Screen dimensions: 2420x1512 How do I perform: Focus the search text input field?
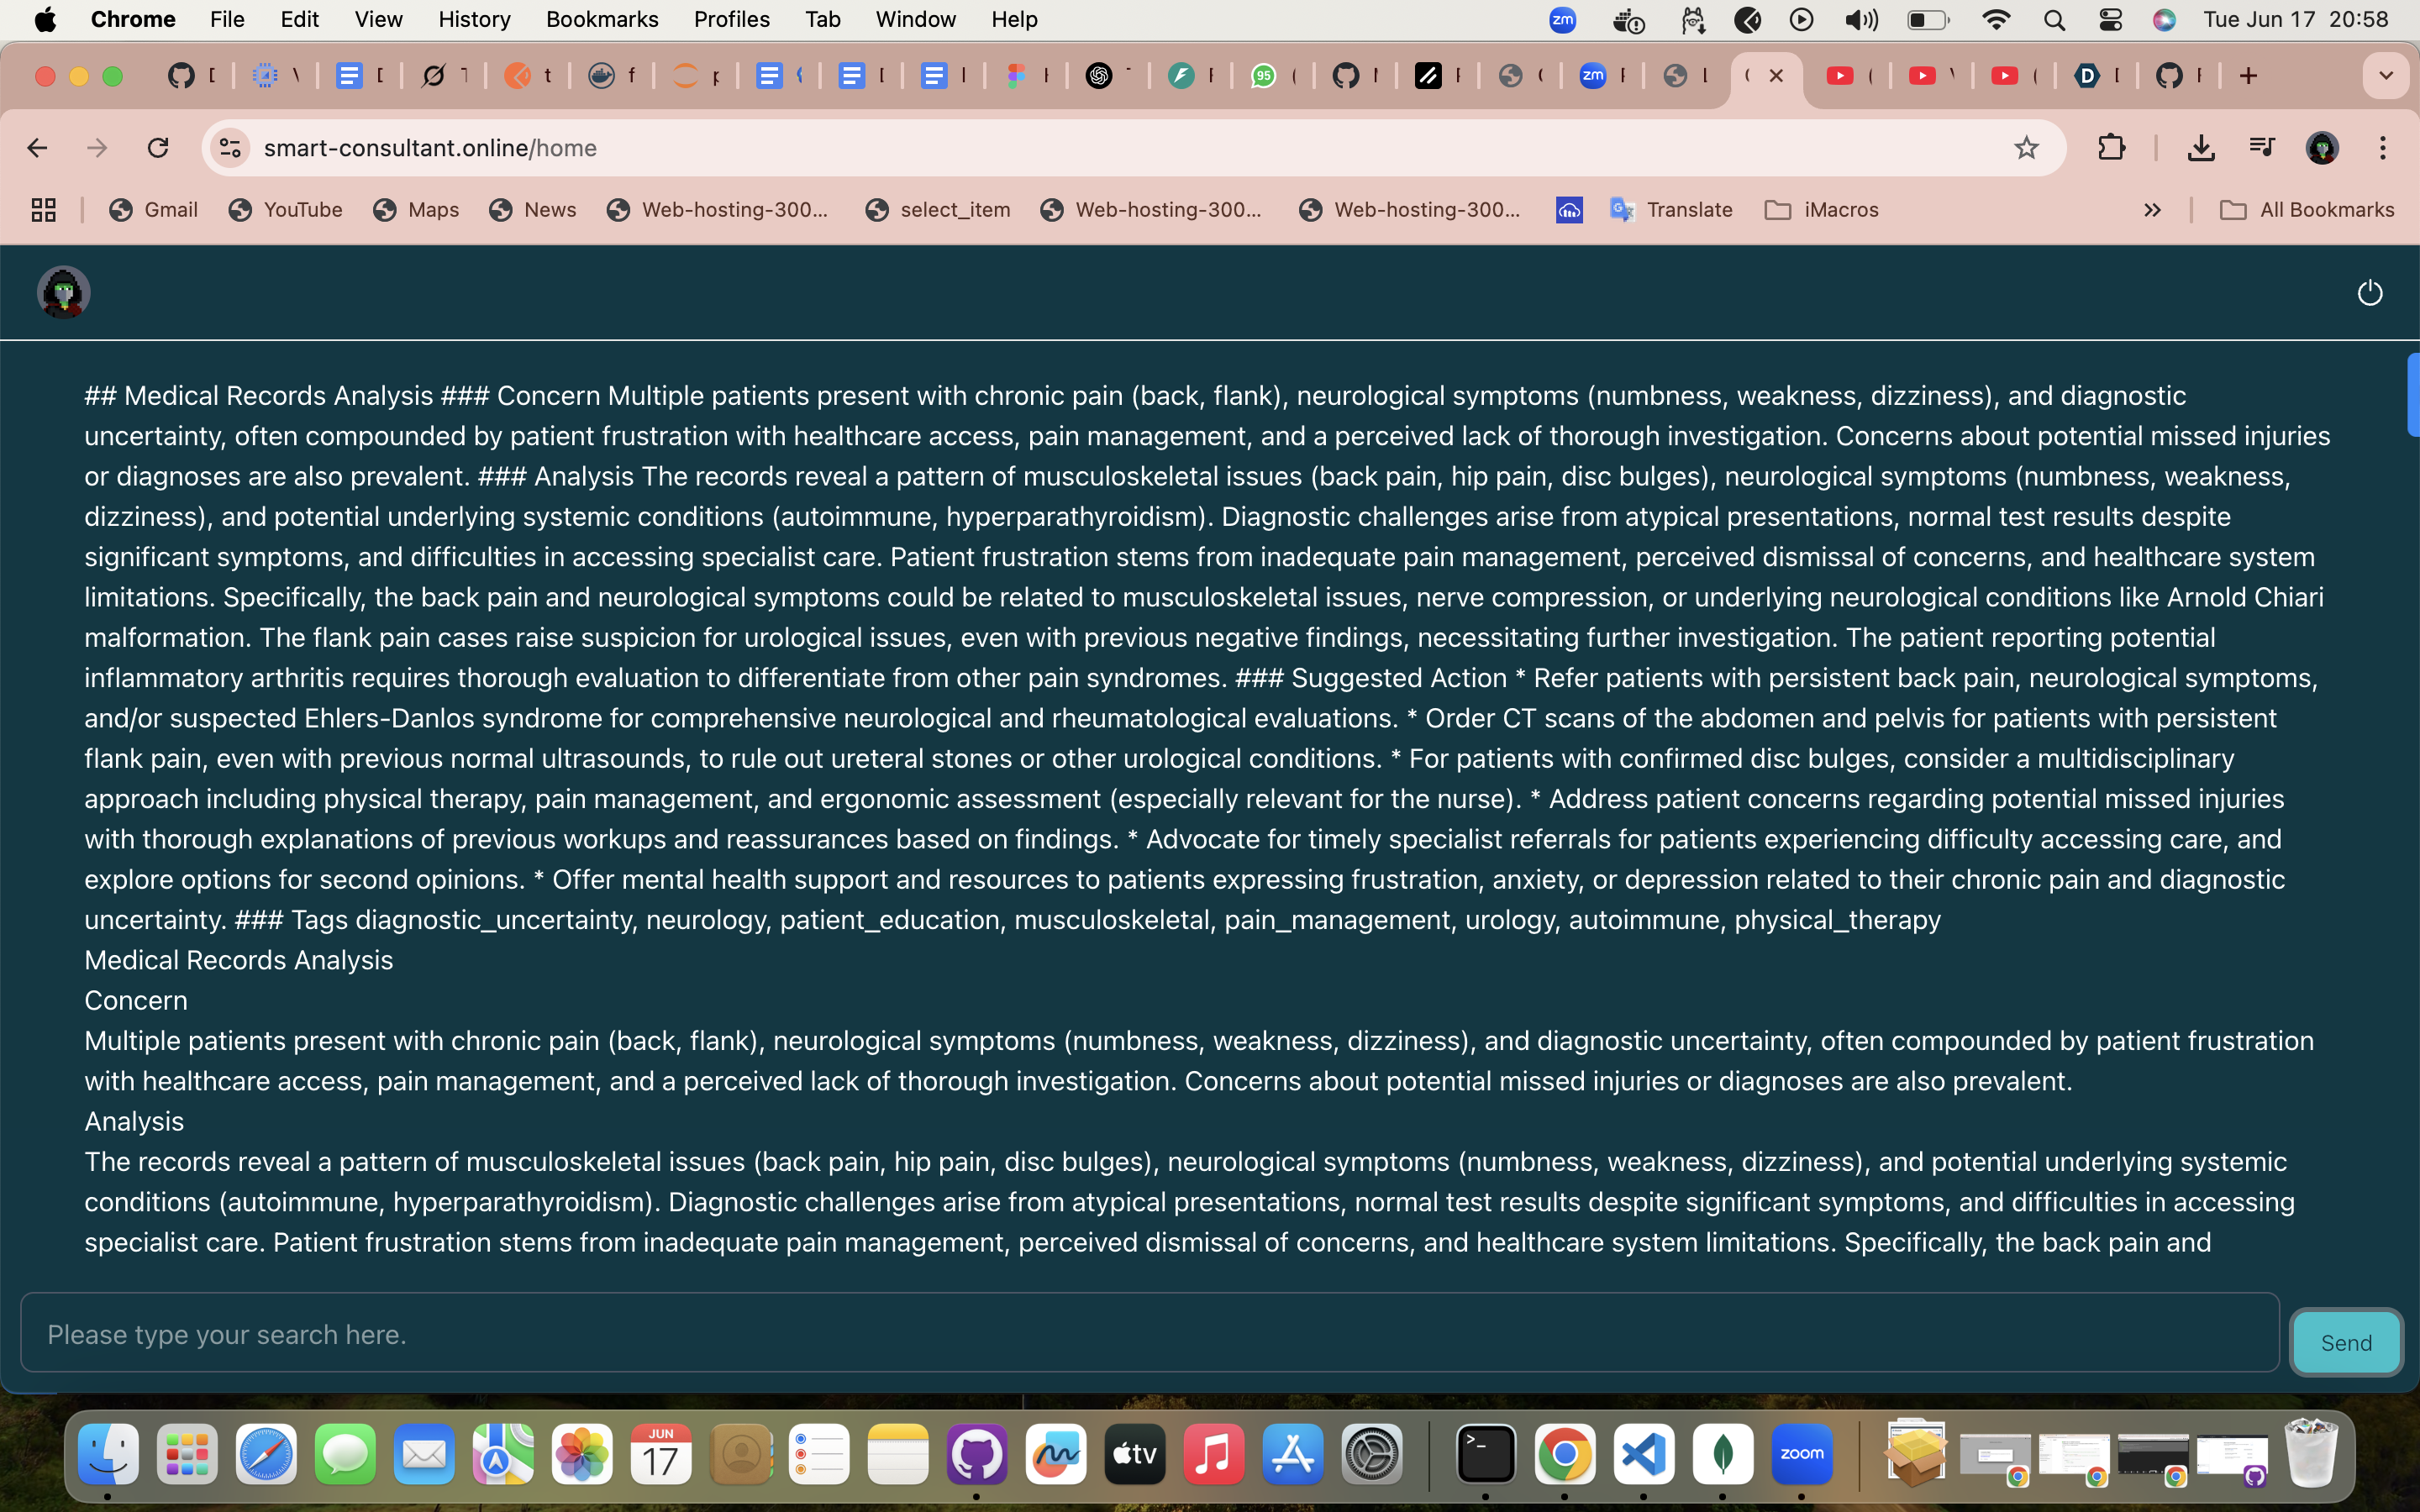(x=1150, y=1334)
